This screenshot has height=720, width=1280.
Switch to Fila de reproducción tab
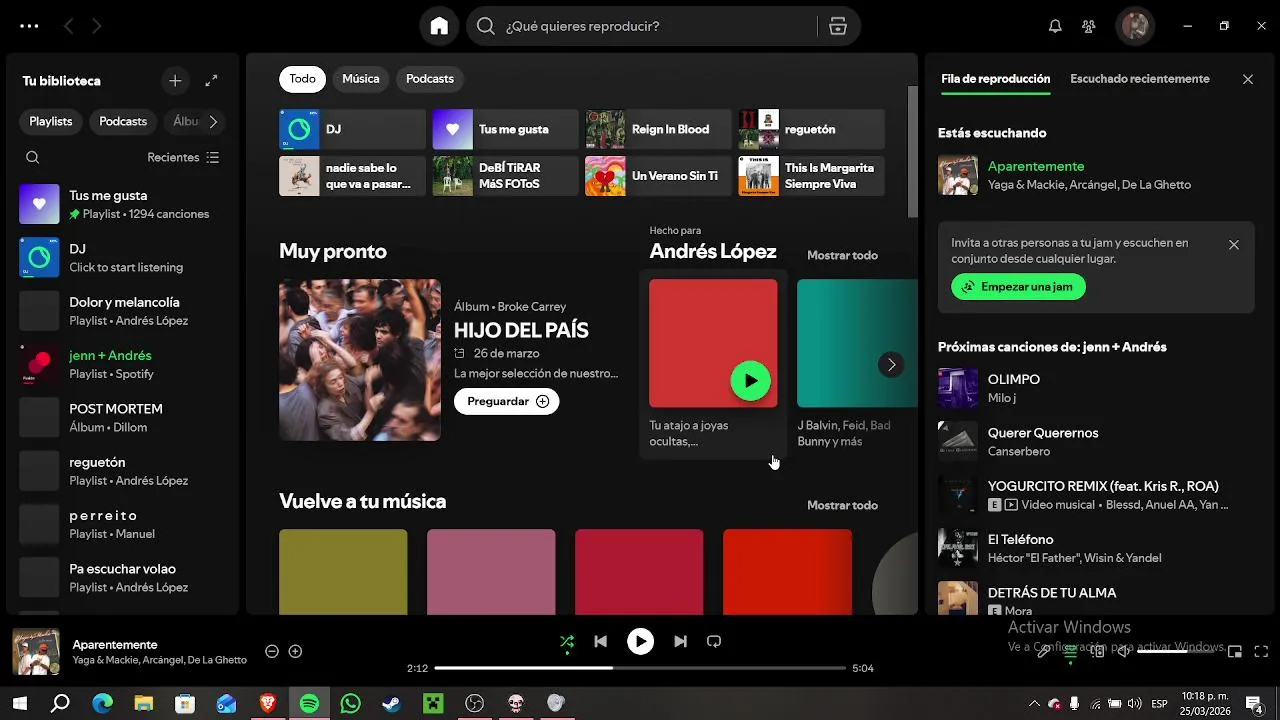(x=995, y=79)
